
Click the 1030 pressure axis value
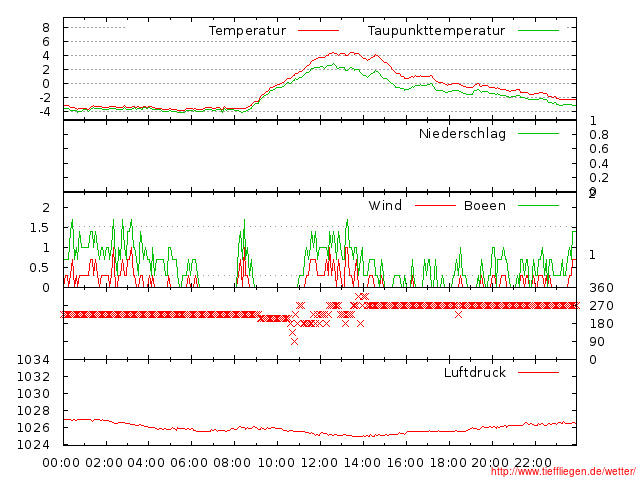pos(33,393)
